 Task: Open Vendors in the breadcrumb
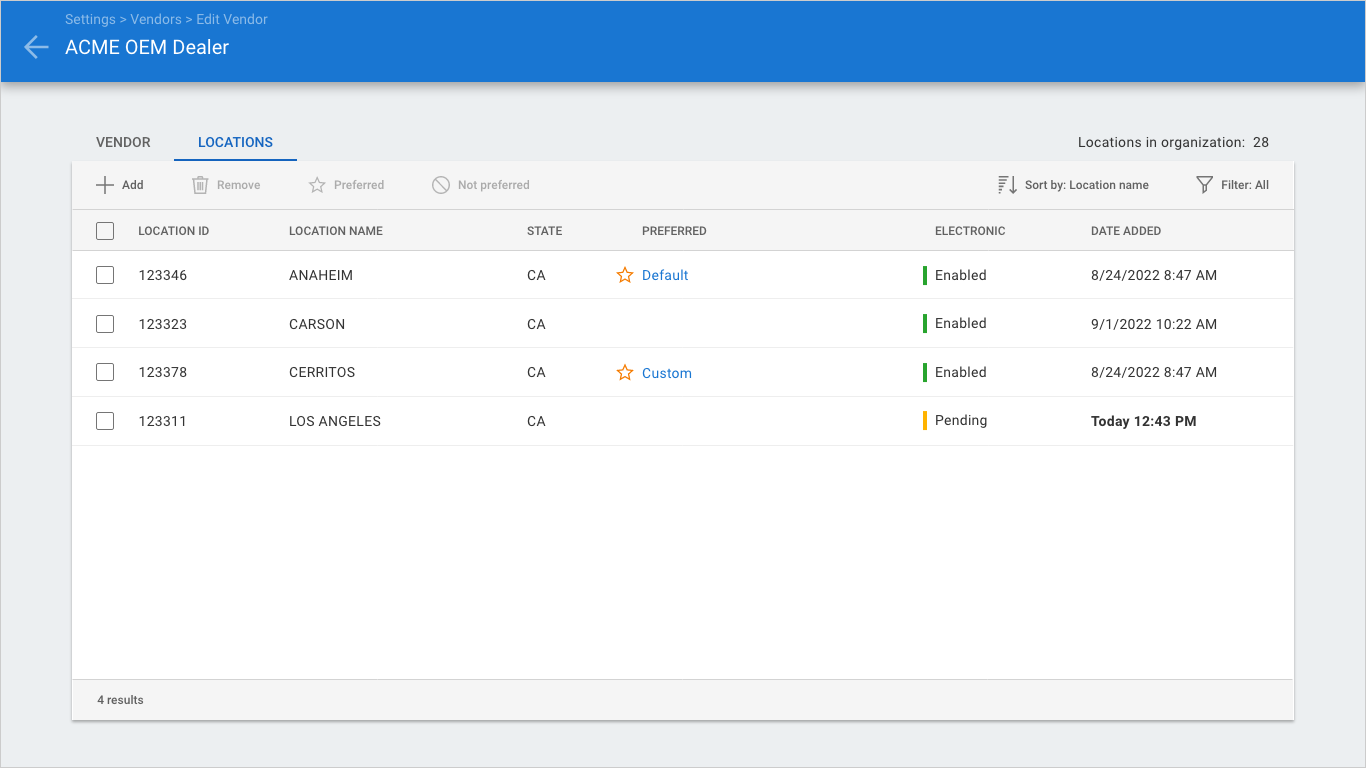[x=156, y=19]
